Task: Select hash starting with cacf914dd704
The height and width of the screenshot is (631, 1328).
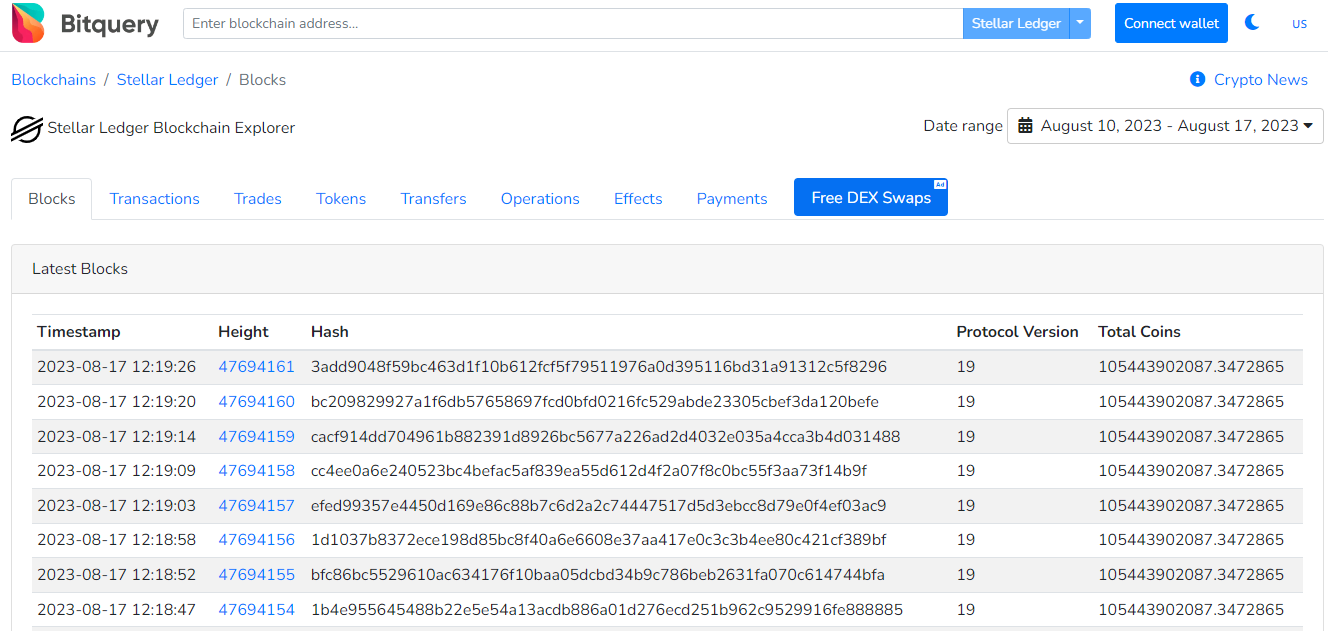Action: (606, 437)
